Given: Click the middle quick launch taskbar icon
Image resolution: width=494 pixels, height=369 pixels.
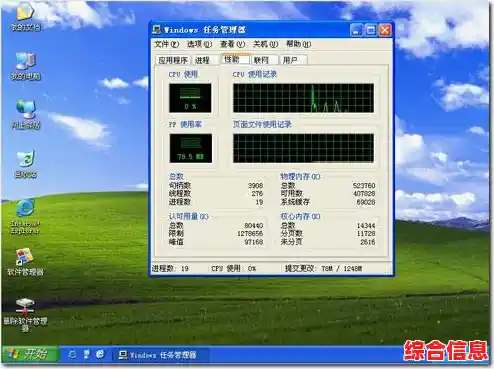Looking at the screenshot, I should 86,354.
